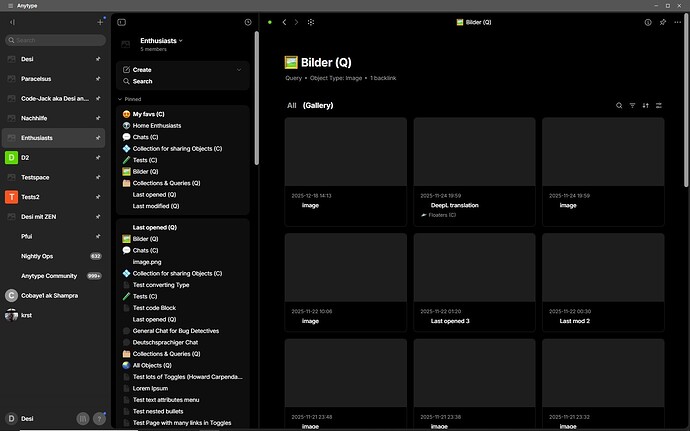690x431 pixels.
Task: Open the three-dots more menu
Action: coord(677,22)
